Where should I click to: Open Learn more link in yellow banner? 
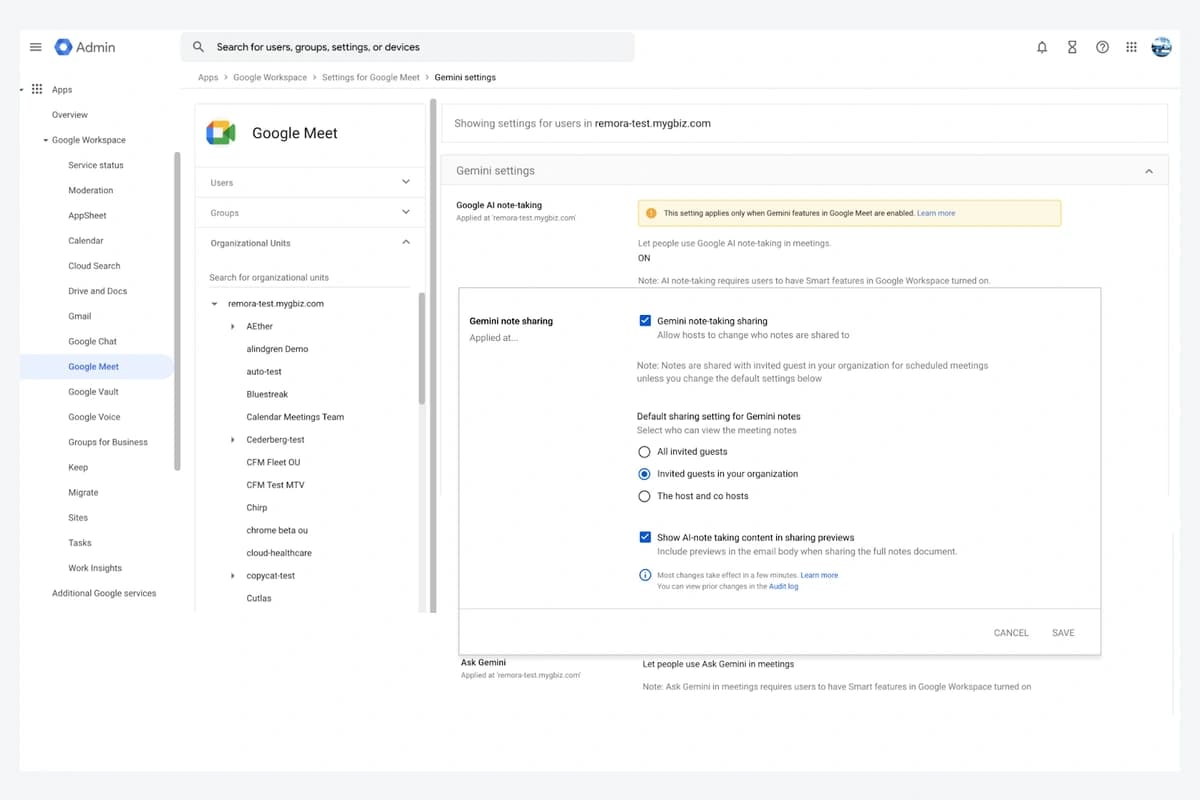pos(936,213)
